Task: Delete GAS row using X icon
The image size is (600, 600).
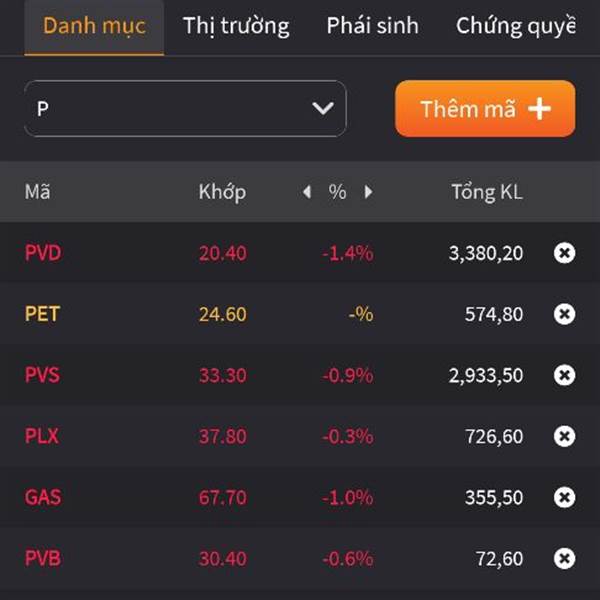Action: pos(564,497)
